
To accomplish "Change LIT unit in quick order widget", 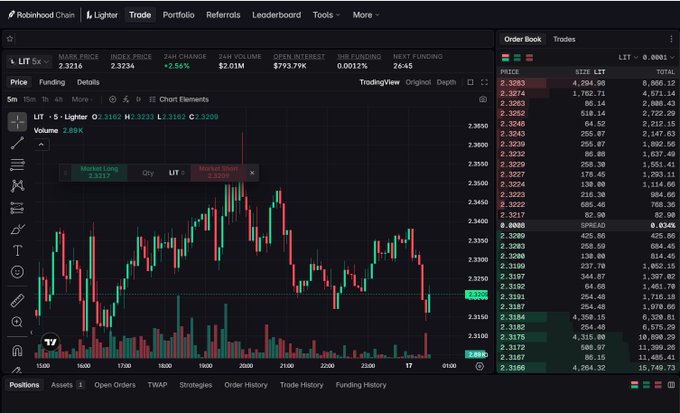I will coord(177,173).
